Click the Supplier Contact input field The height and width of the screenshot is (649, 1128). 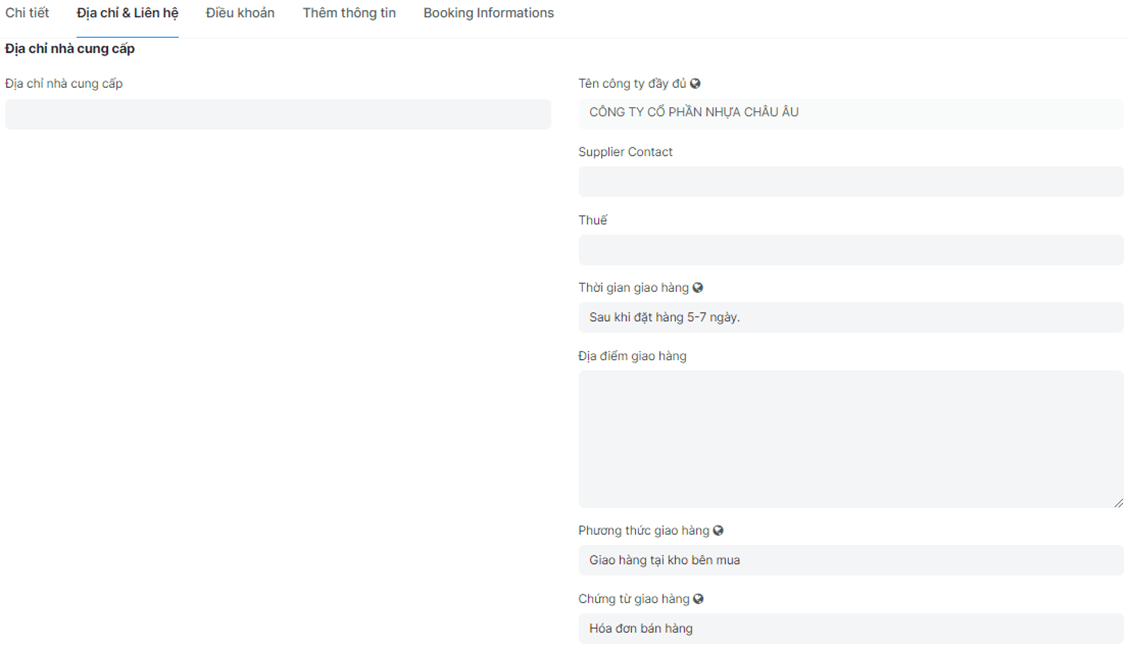850,181
